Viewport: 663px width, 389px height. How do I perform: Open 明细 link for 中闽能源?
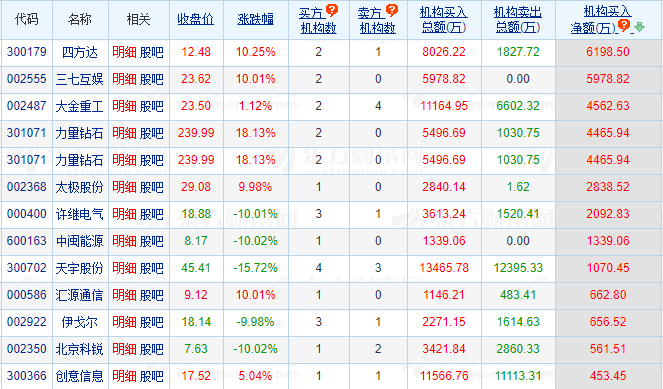(124, 241)
